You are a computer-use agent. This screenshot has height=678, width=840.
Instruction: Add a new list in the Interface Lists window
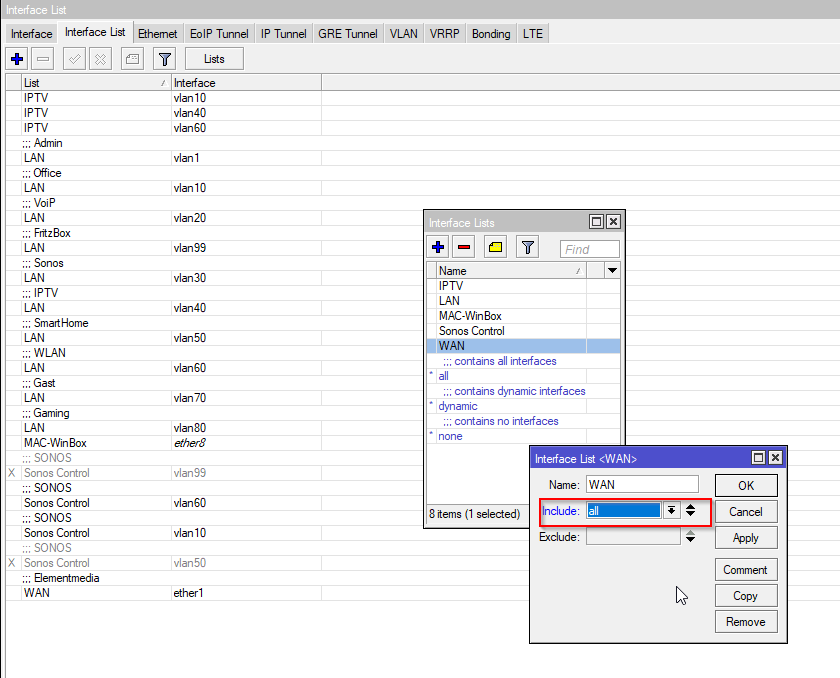pos(438,247)
